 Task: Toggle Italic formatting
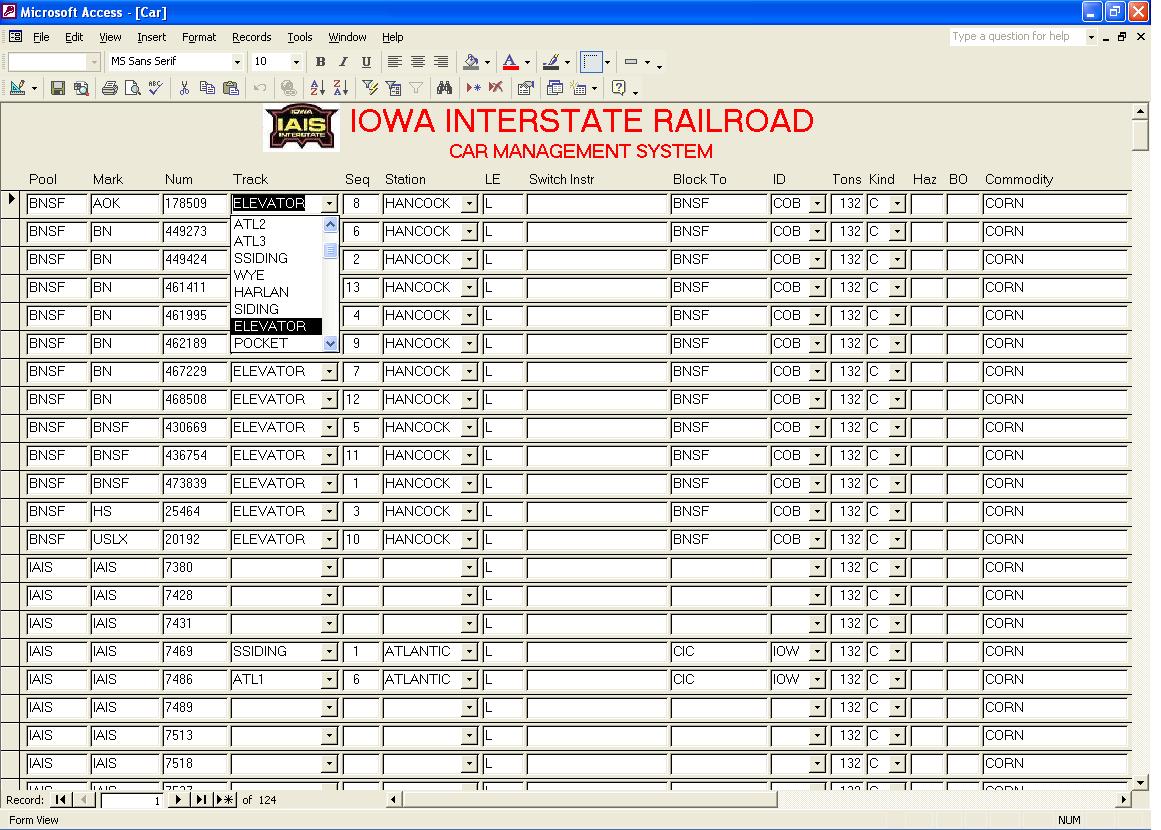click(x=343, y=62)
